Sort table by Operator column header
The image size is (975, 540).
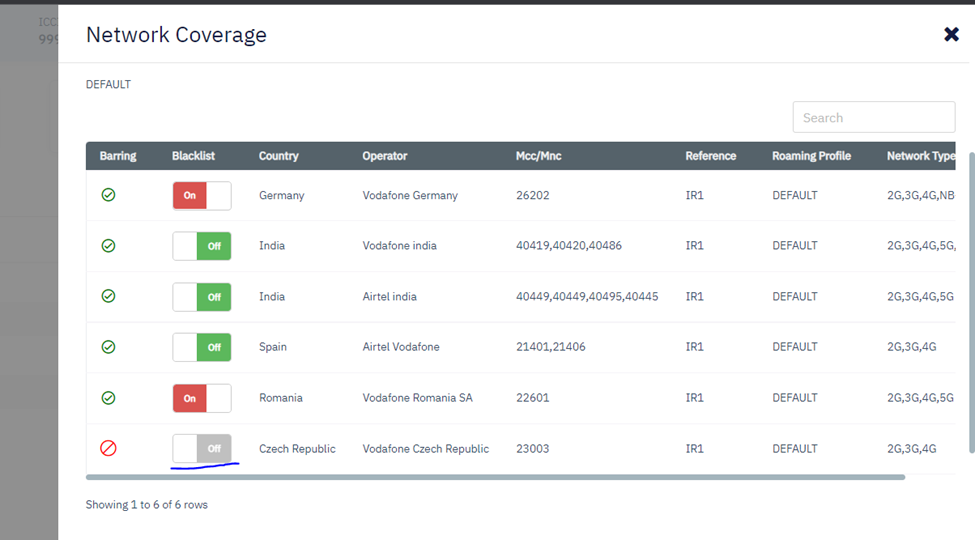point(384,156)
